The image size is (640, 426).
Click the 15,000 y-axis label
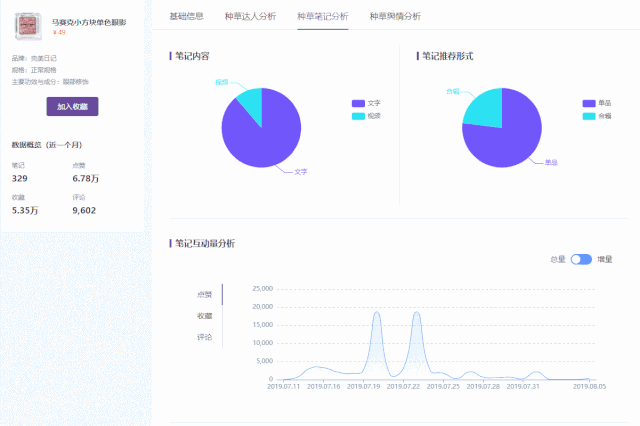[x=262, y=325]
